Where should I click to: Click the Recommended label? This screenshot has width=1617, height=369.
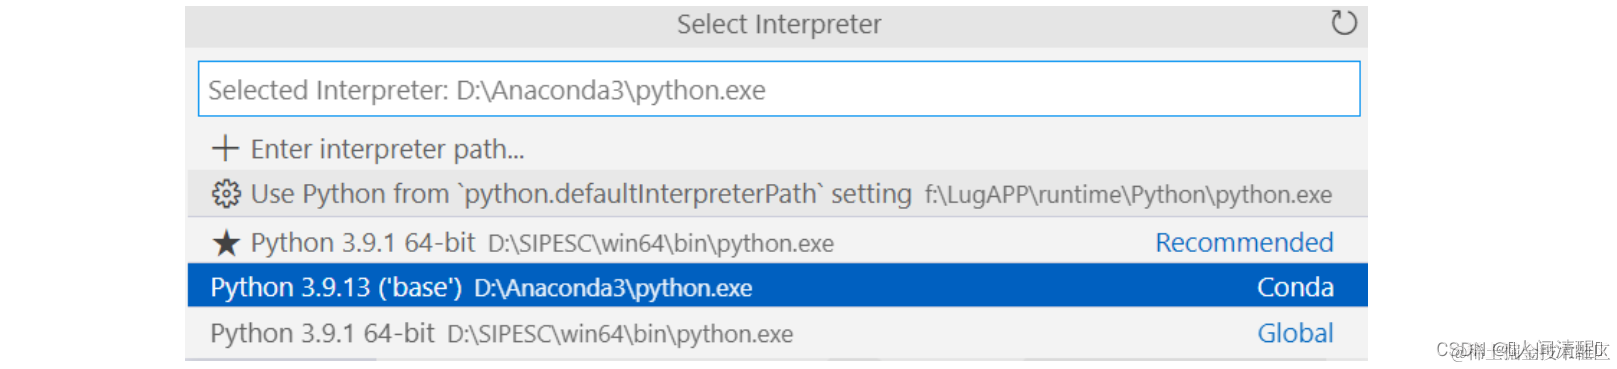(x=1244, y=242)
